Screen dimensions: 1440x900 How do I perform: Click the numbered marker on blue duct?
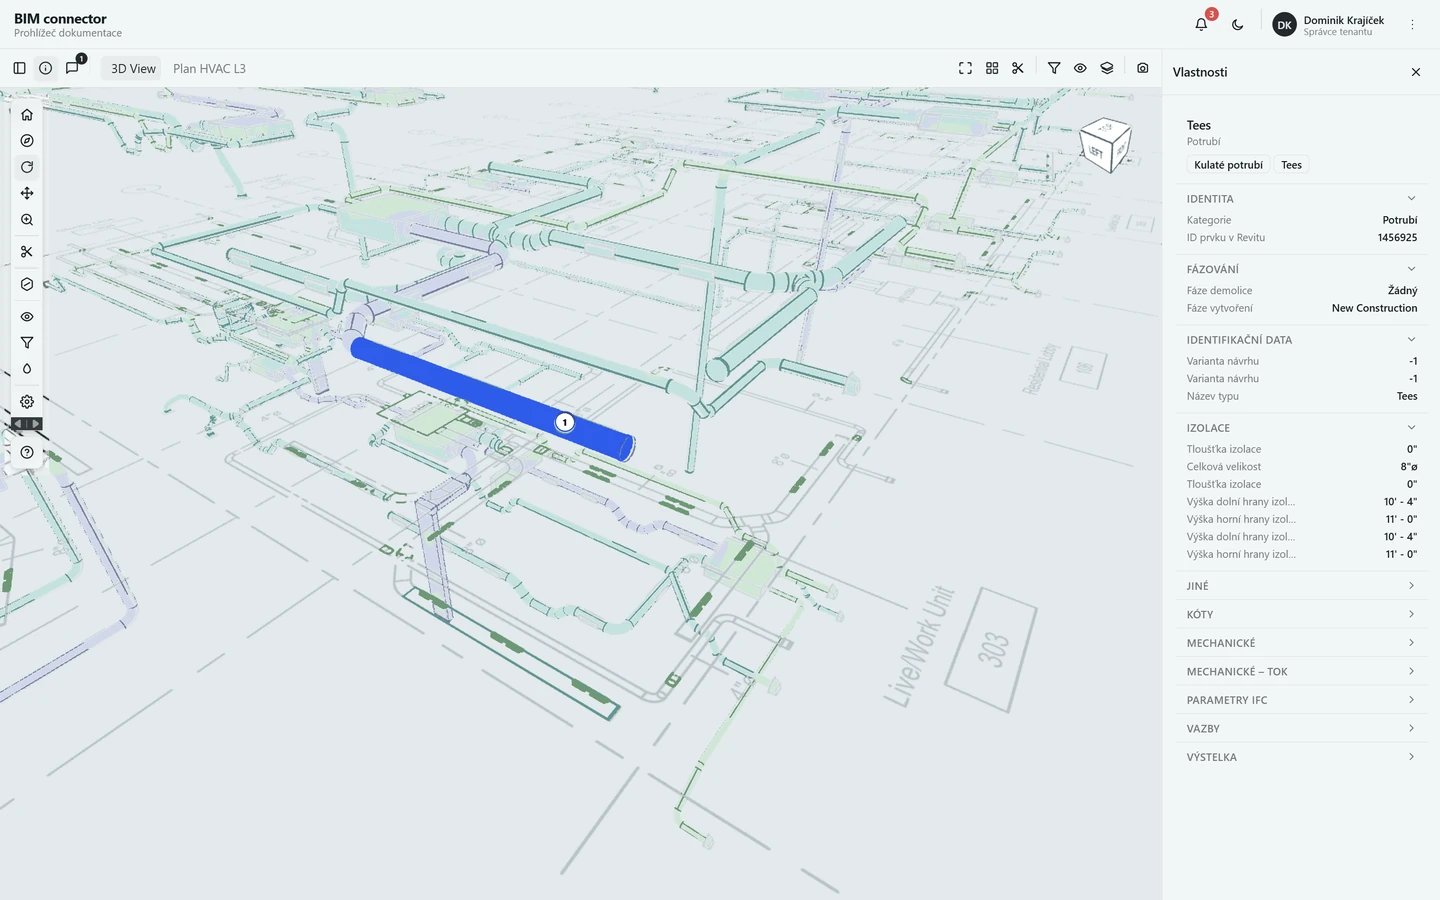[x=565, y=422]
